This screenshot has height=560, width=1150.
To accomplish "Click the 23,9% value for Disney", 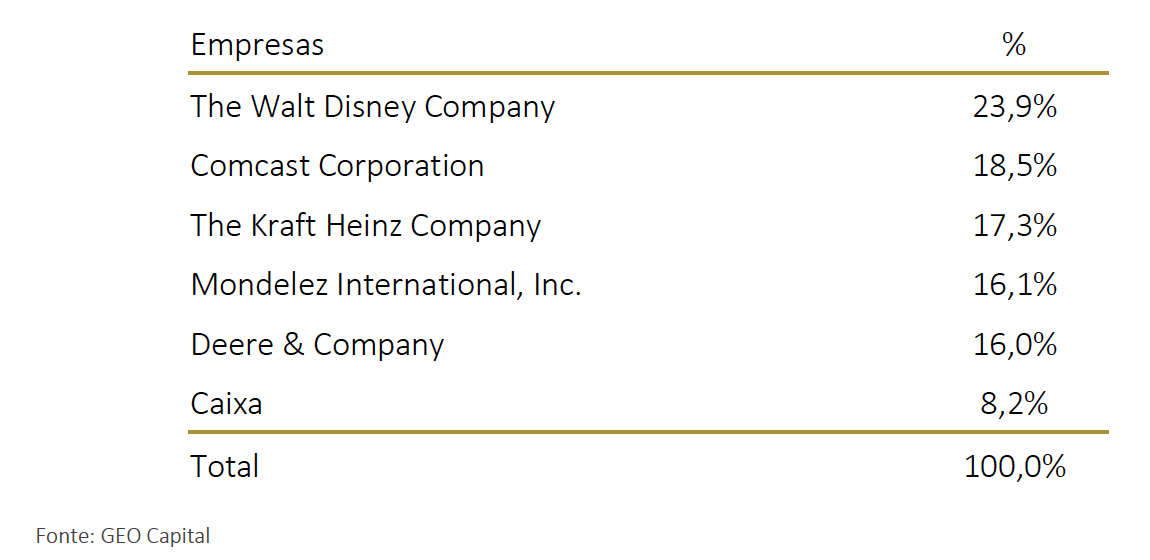I will [x=1014, y=106].
